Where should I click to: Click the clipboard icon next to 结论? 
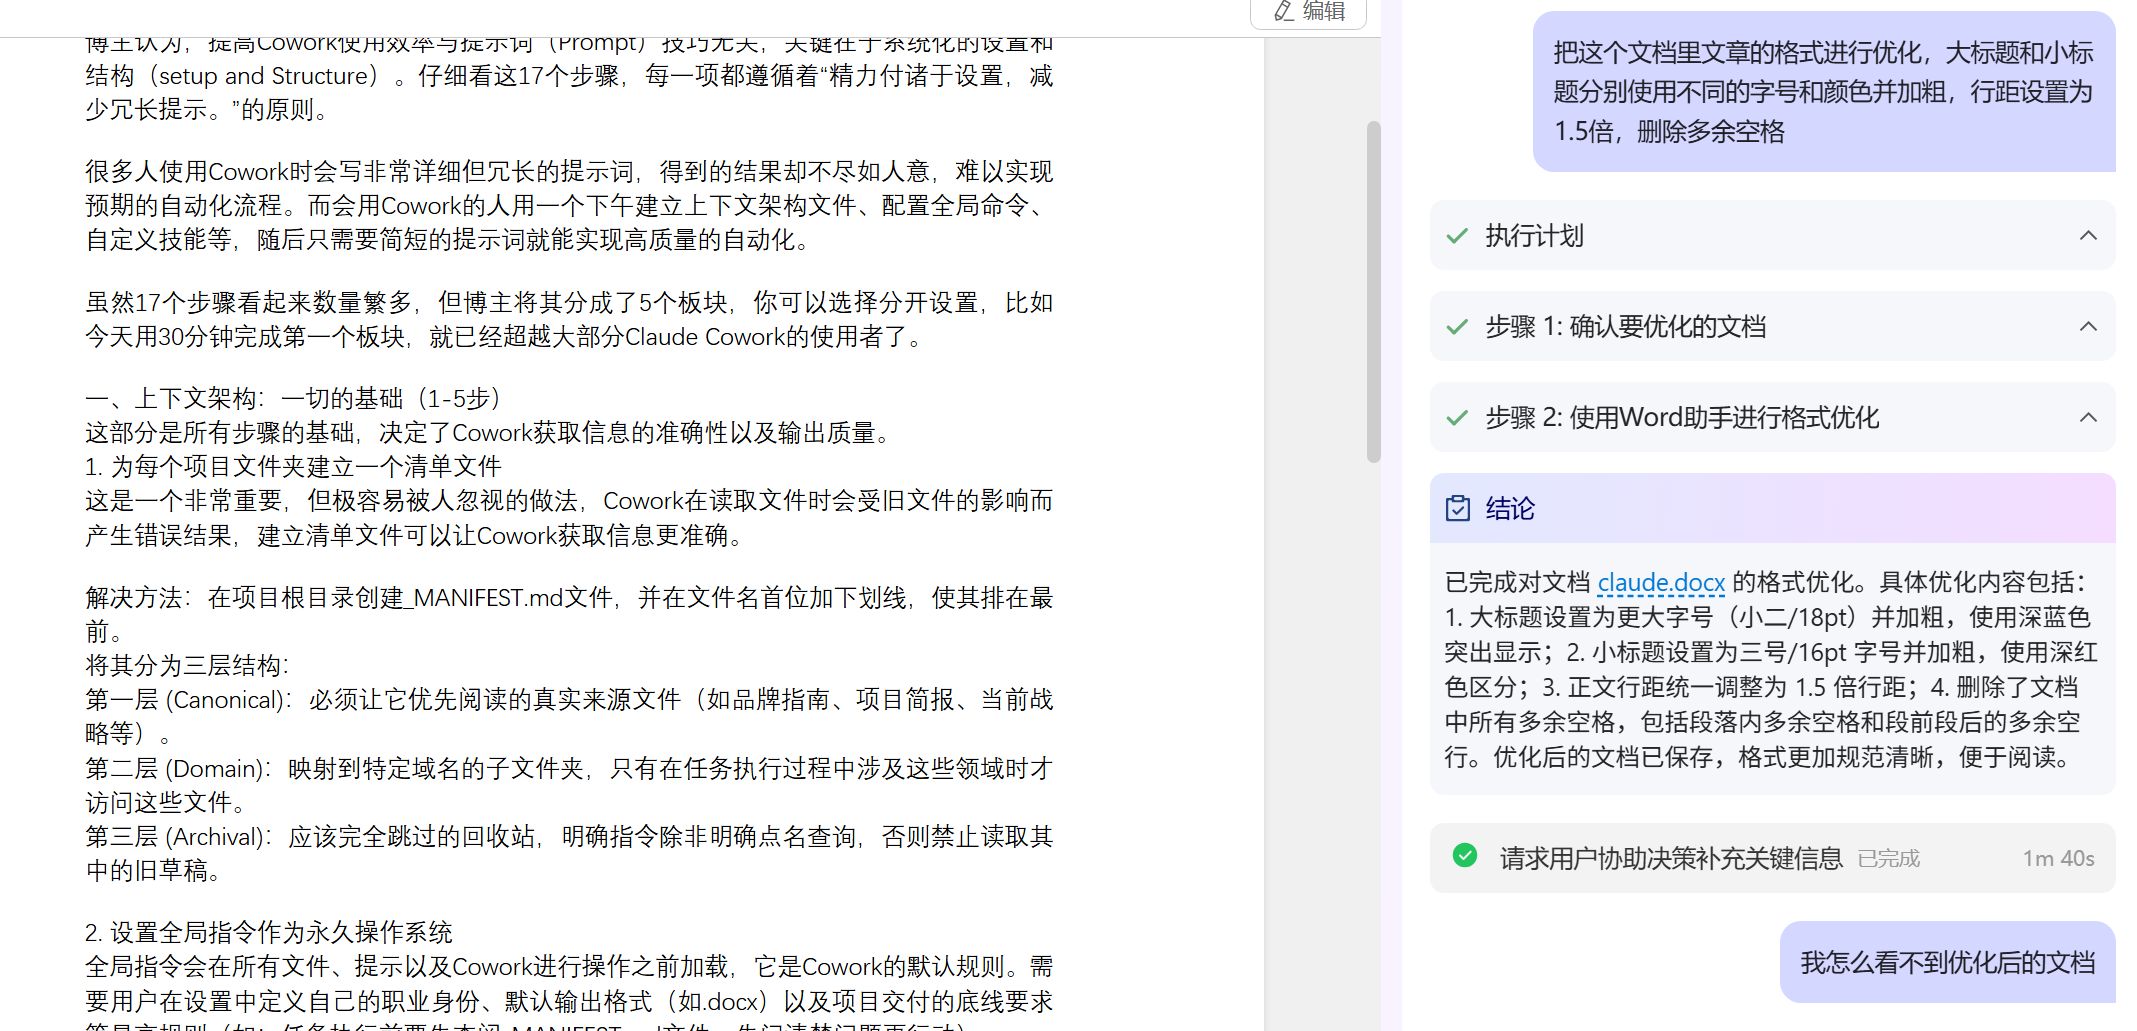tap(1459, 508)
